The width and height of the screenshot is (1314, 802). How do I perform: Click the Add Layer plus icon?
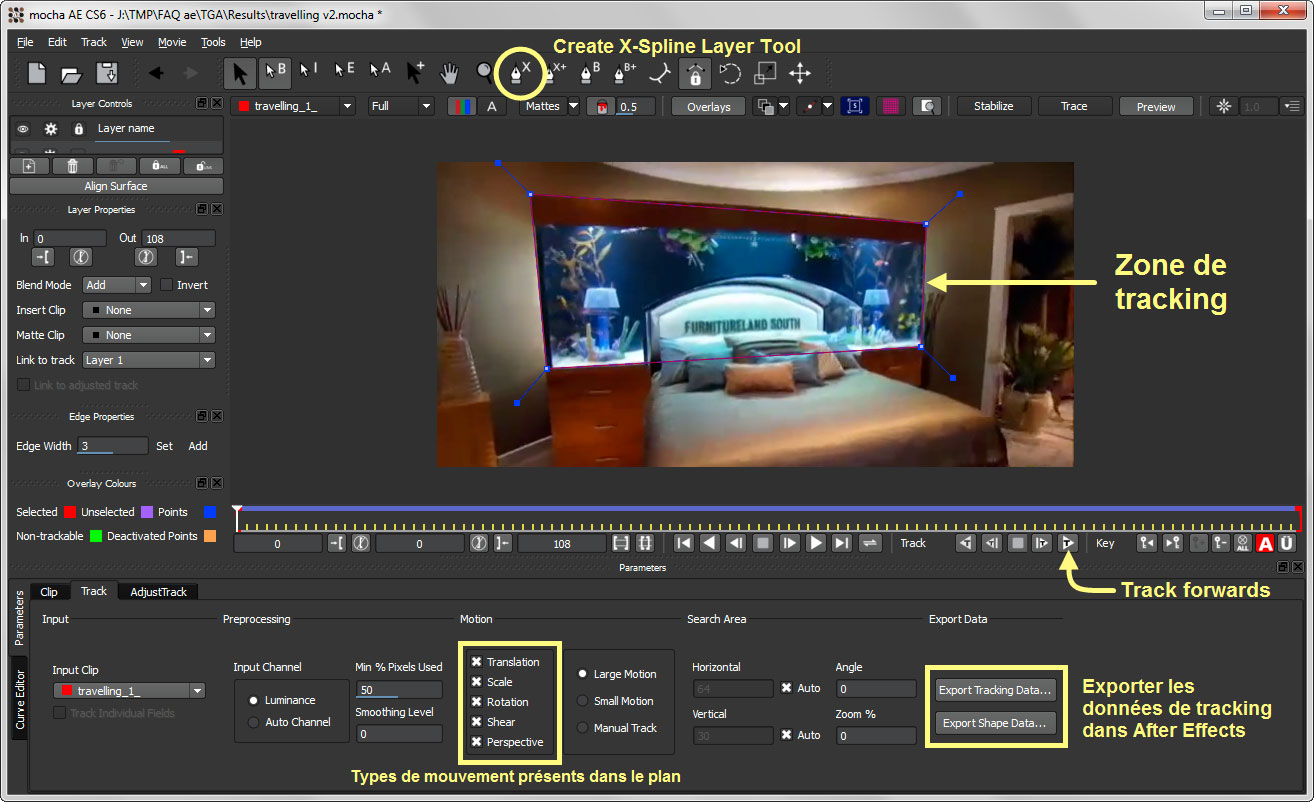click(29, 166)
